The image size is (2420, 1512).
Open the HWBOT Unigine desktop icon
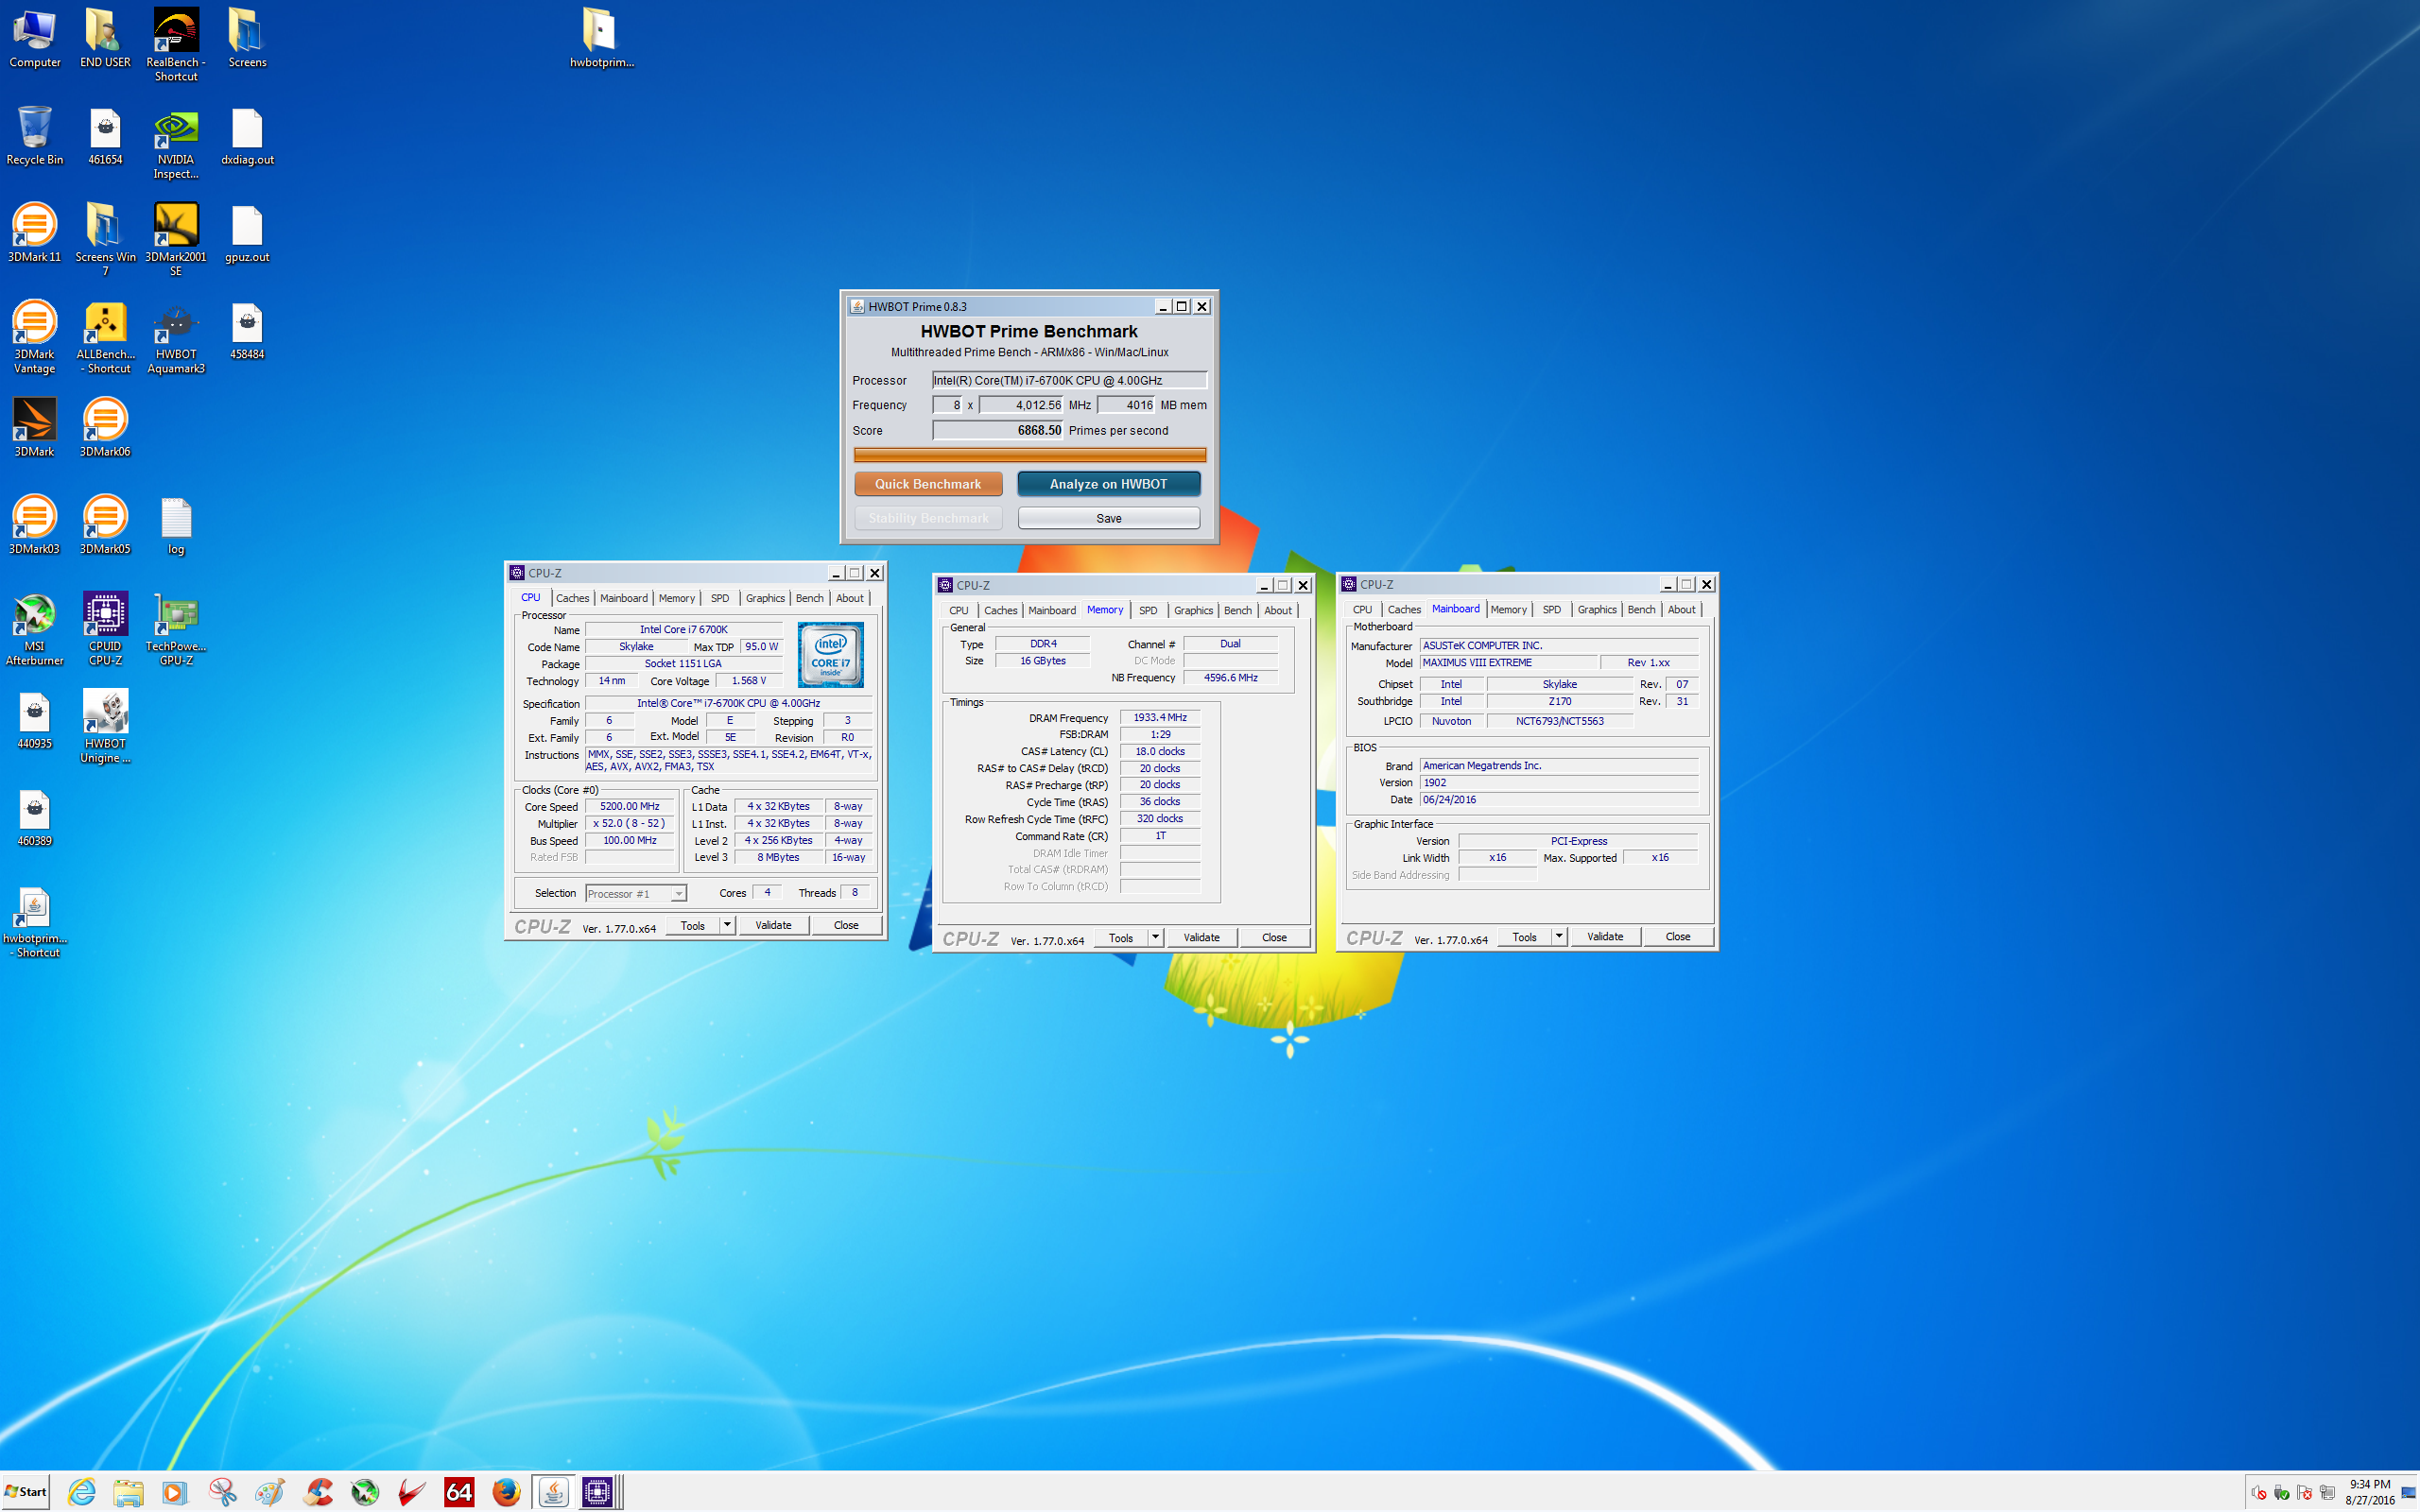105,726
